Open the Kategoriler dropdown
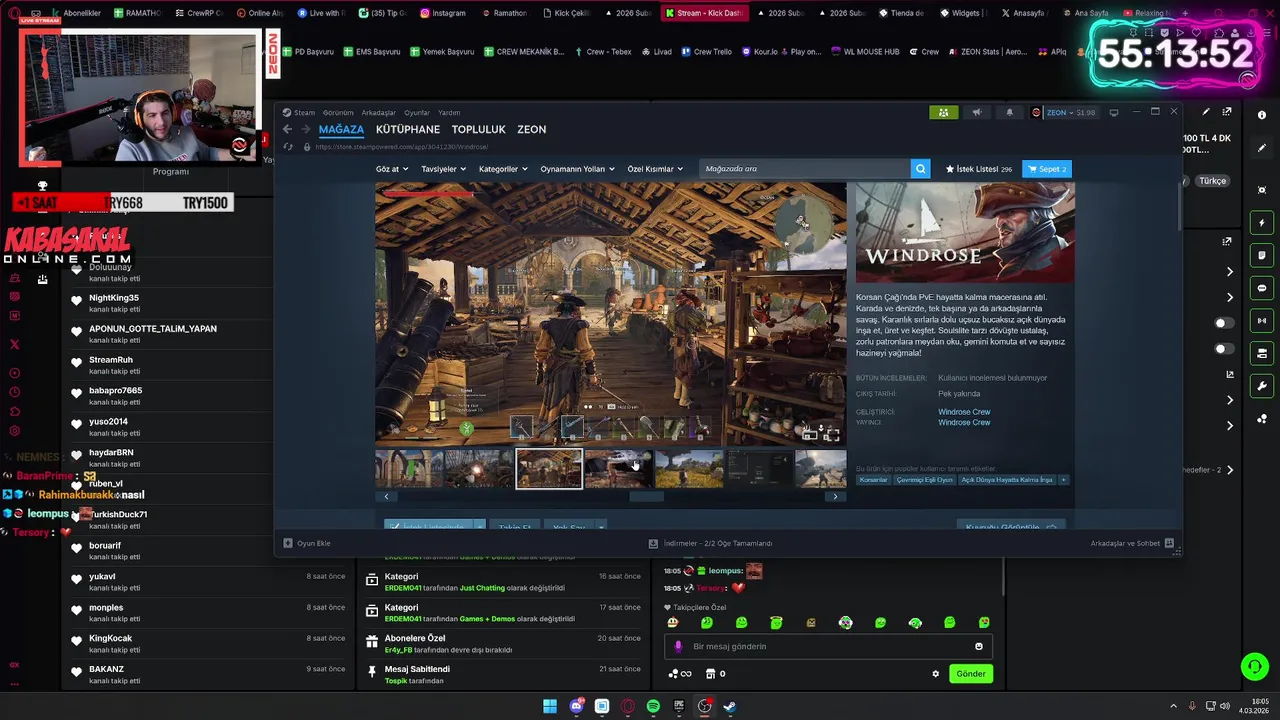This screenshot has height=720, width=1280. pyautogui.click(x=503, y=169)
